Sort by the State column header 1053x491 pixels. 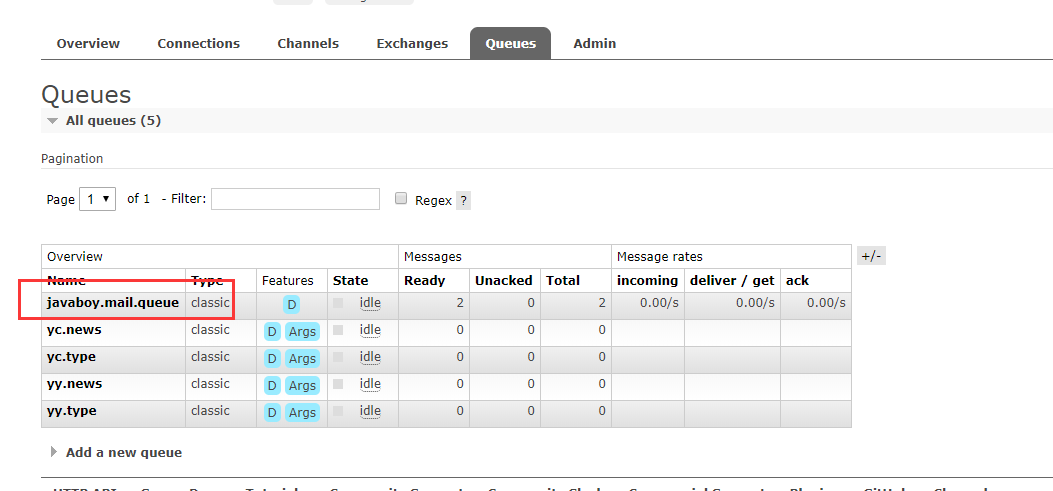[351, 281]
